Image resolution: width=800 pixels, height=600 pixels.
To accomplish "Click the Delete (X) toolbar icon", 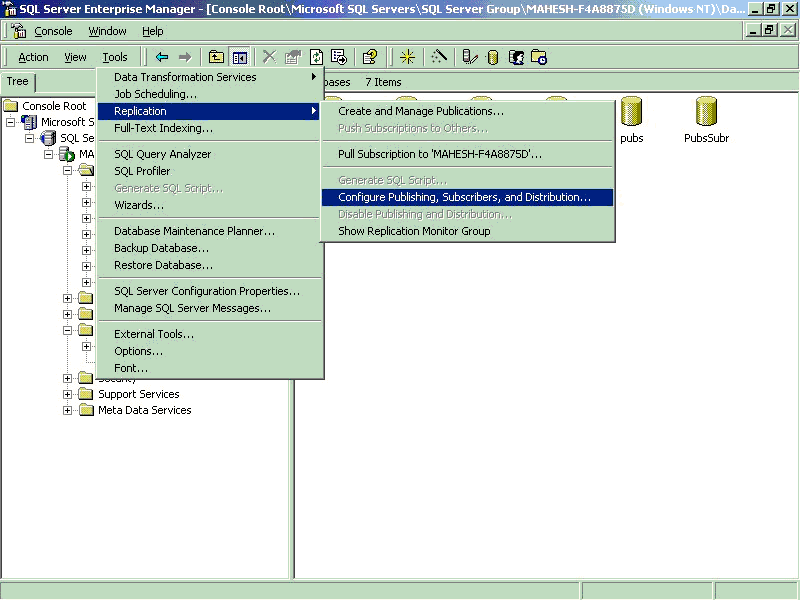I will pyautogui.click(x=269, y=57).
